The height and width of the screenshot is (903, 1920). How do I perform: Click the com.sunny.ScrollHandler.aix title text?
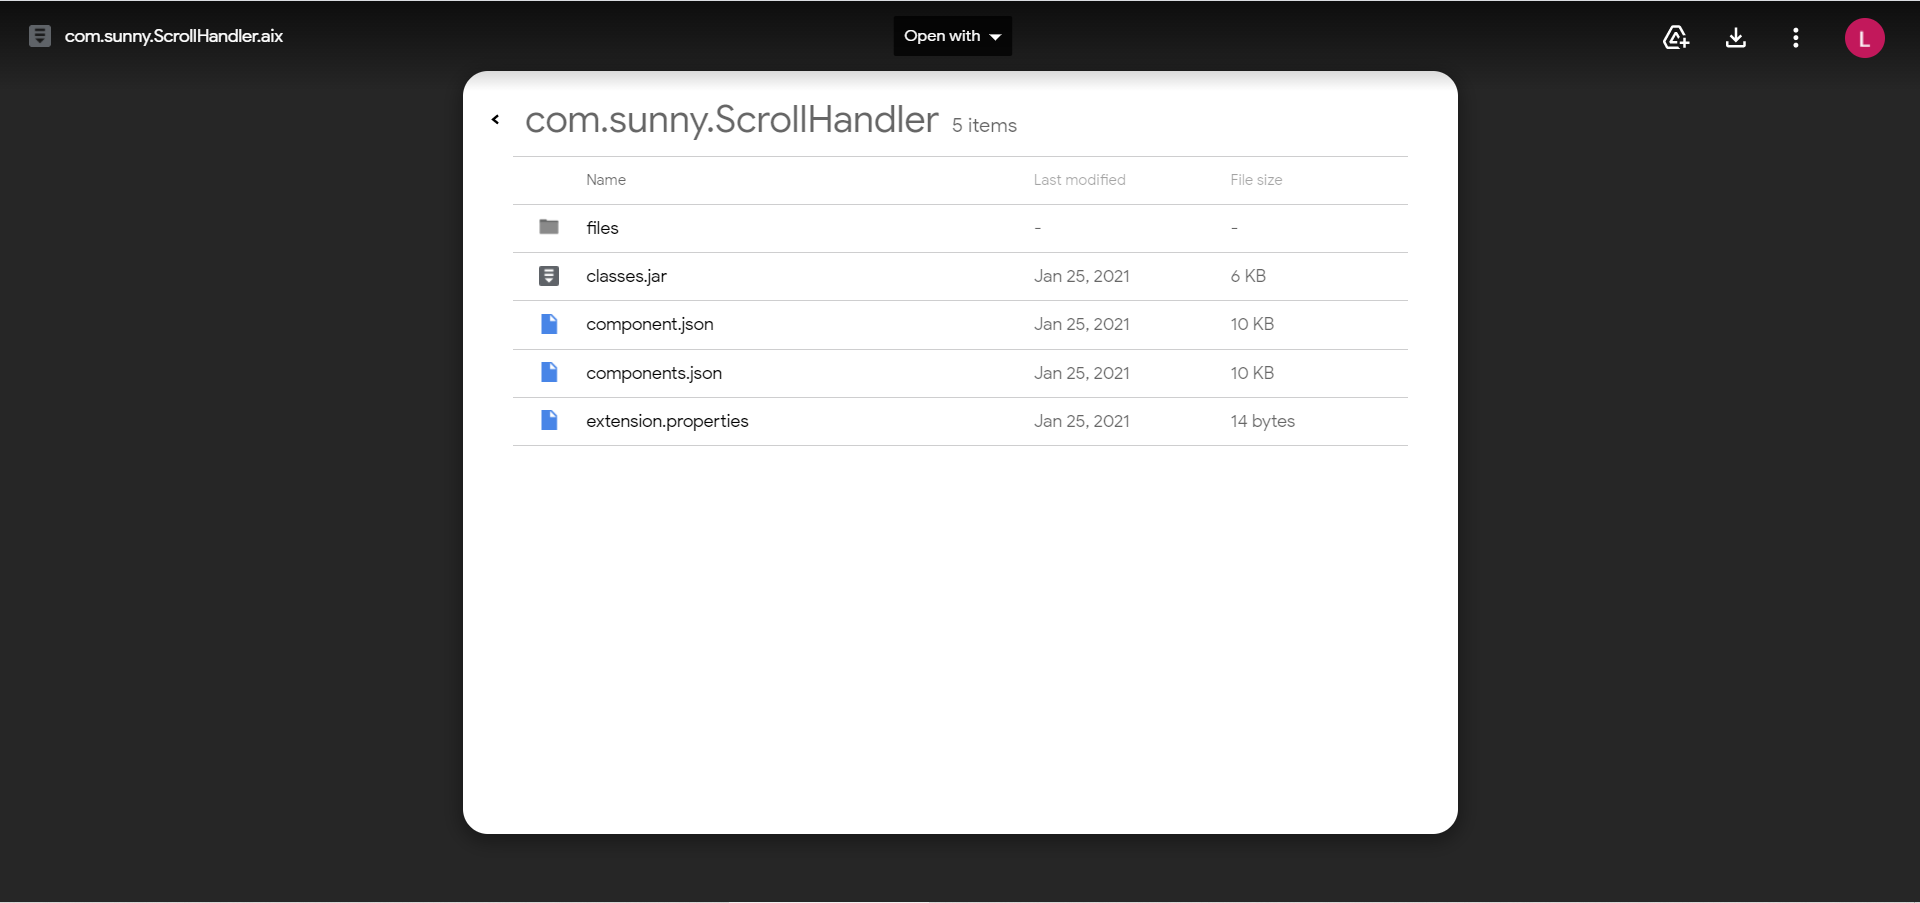click(173, 36)
